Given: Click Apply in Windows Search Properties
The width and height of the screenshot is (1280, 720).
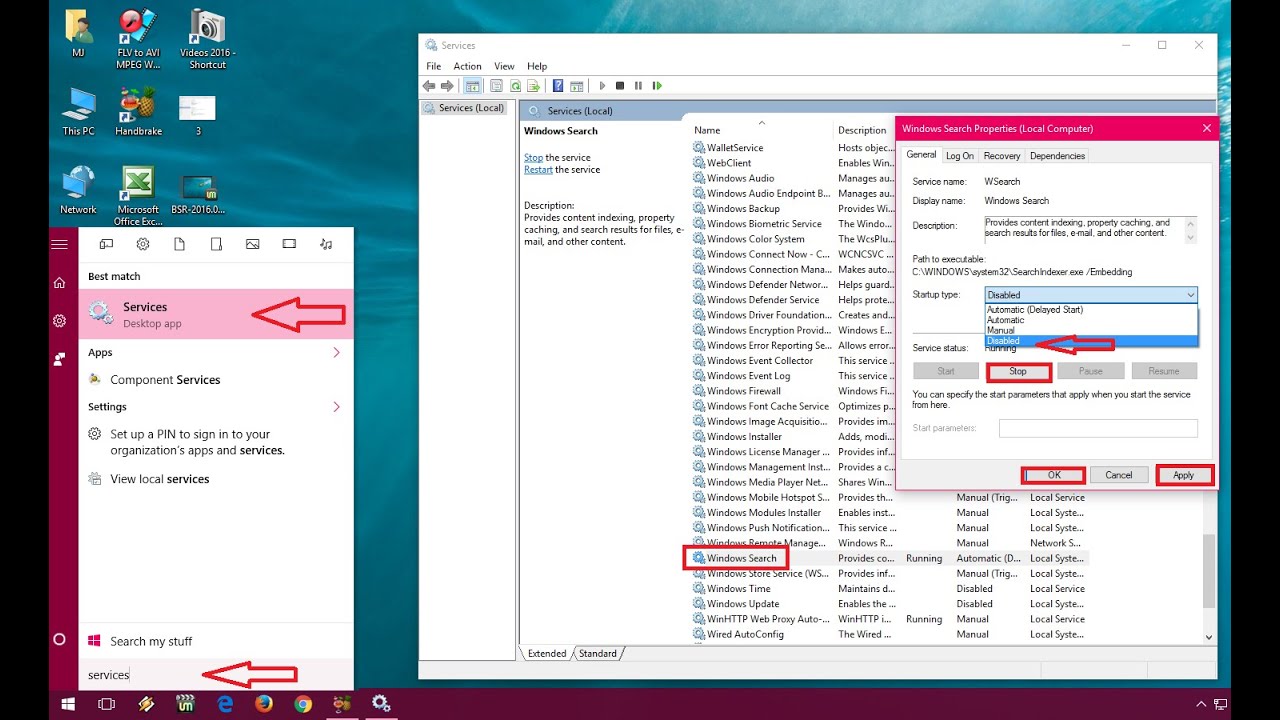Looking at the screenshot, I should 1184,475.
